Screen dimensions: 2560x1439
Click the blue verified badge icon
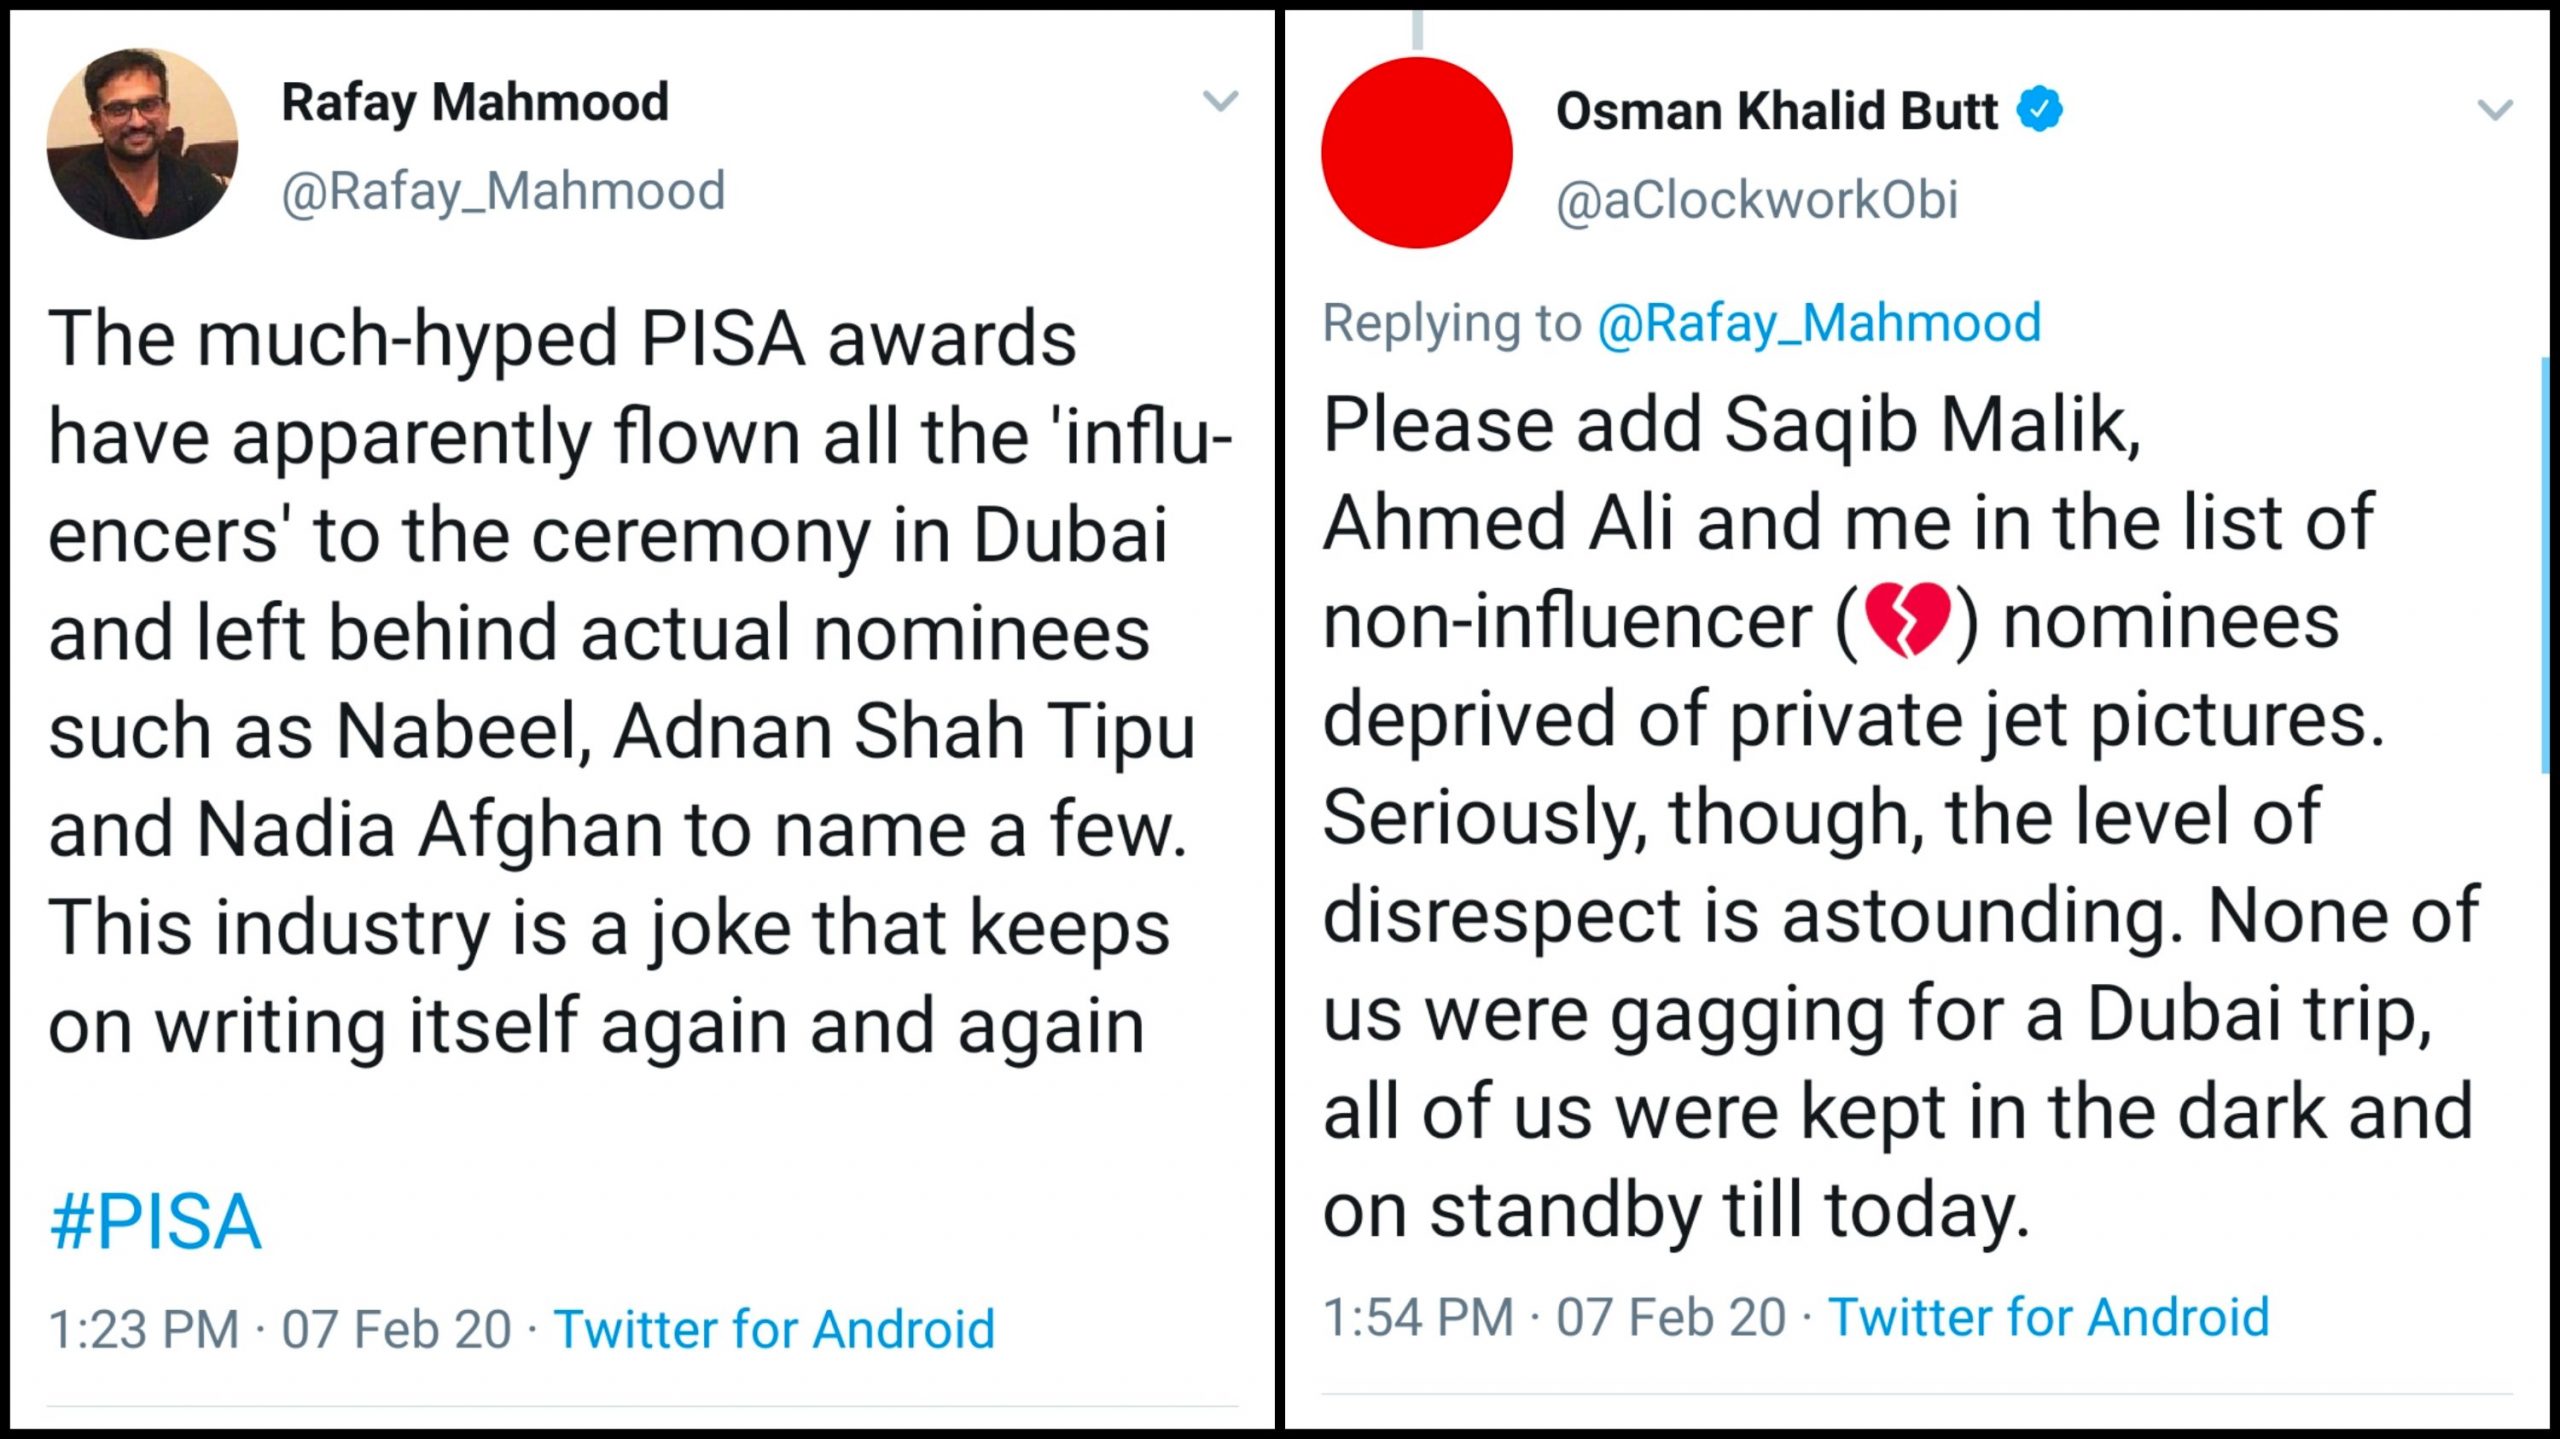[2039, 109]
